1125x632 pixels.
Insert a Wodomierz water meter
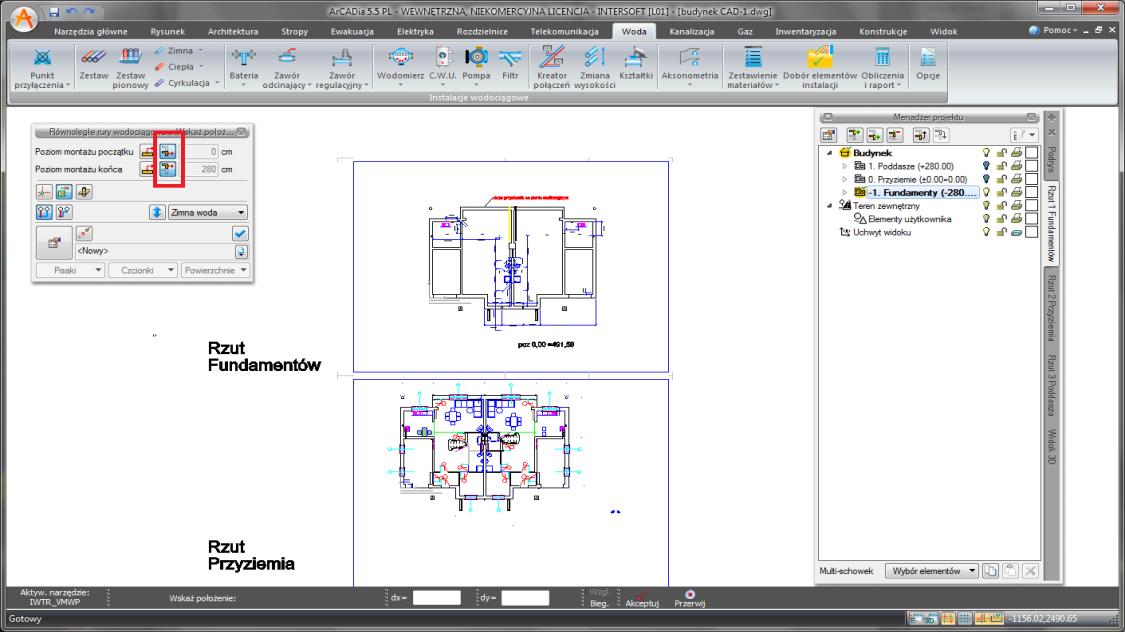400,68
